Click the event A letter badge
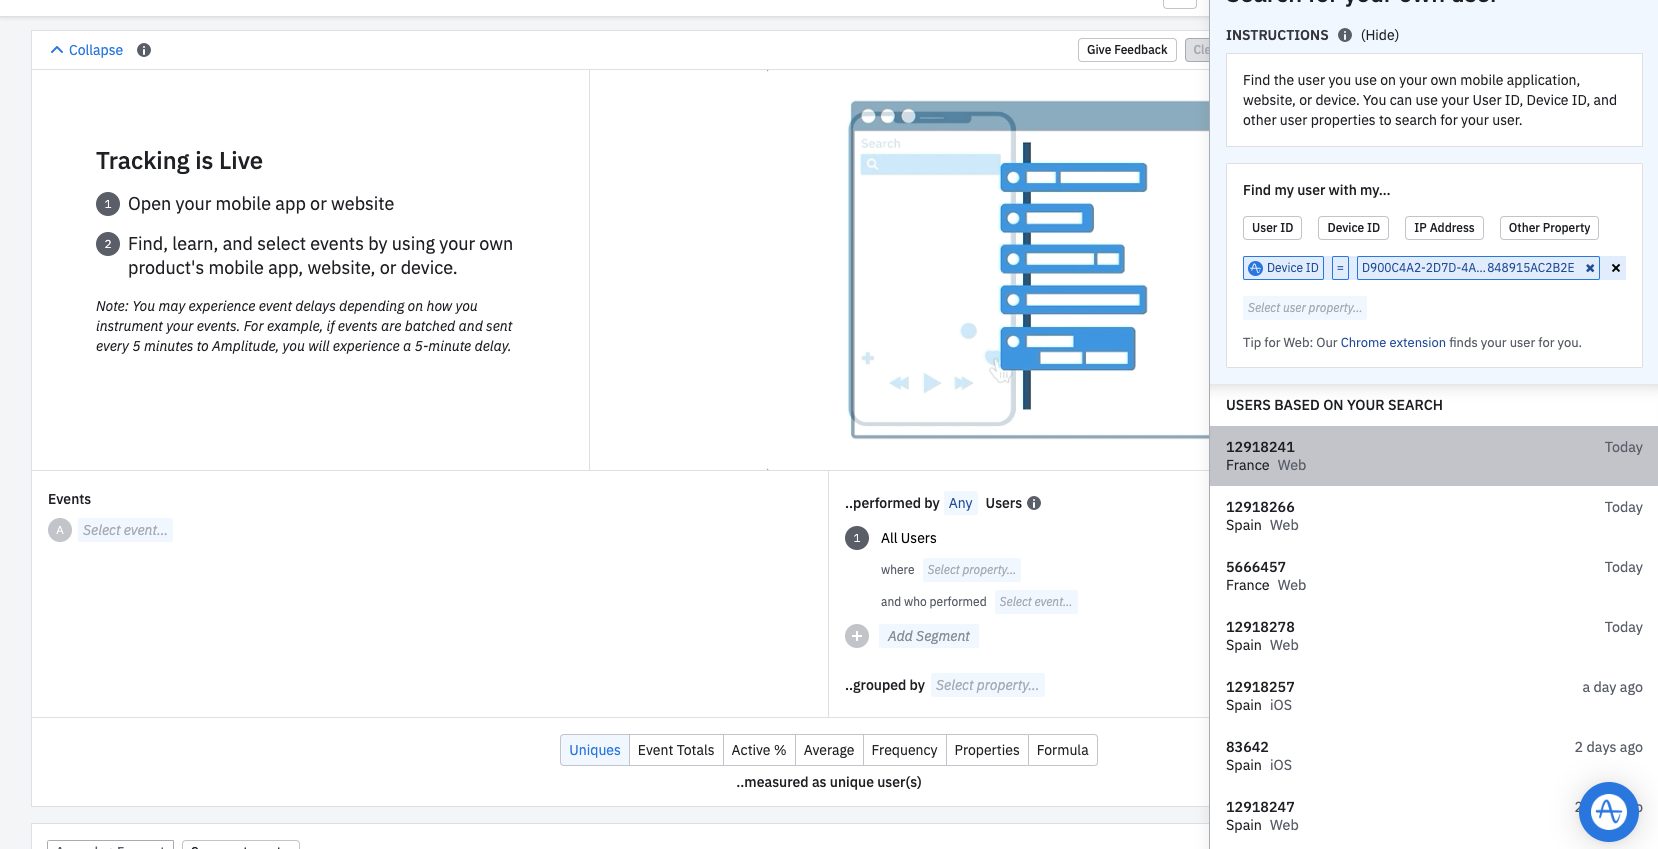The image size is (1658, 849). click(60, 530)
